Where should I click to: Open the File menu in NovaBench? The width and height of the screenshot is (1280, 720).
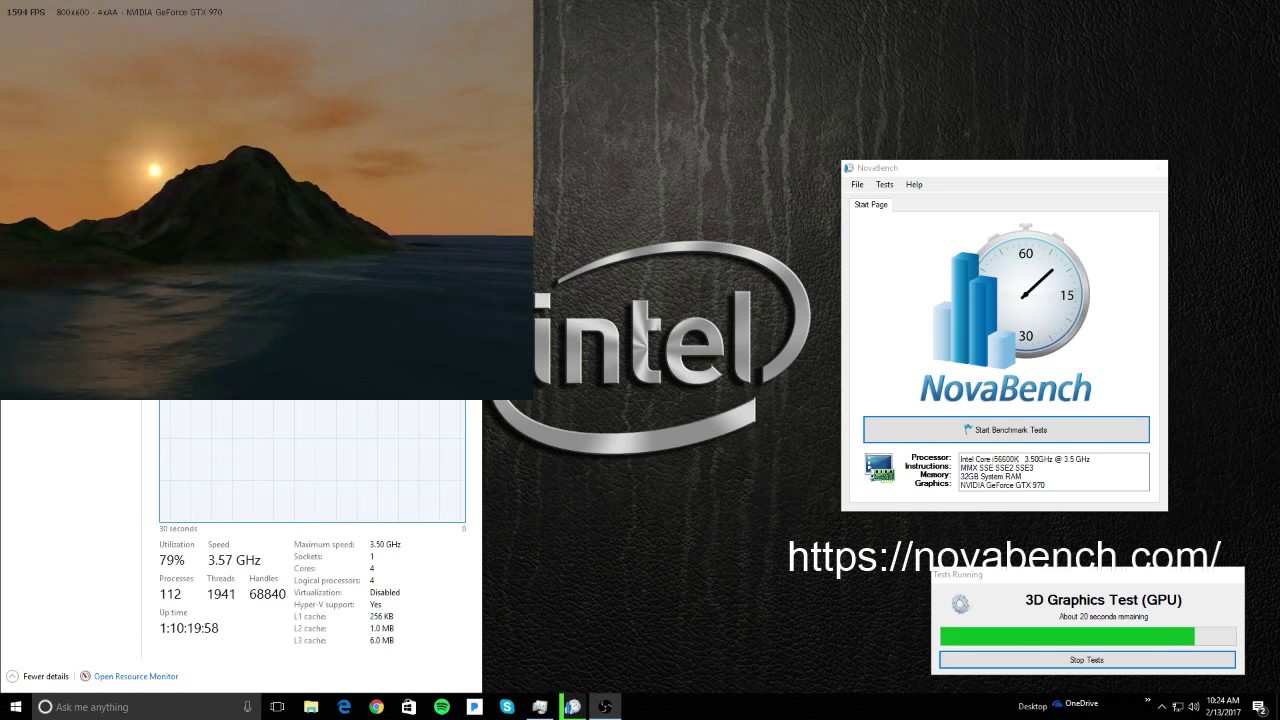tap(857, 184)
